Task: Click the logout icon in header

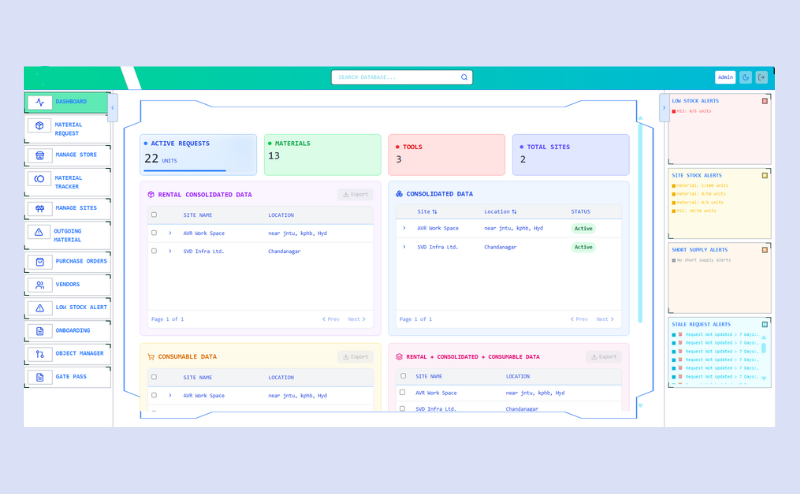Action: [762, 77]
